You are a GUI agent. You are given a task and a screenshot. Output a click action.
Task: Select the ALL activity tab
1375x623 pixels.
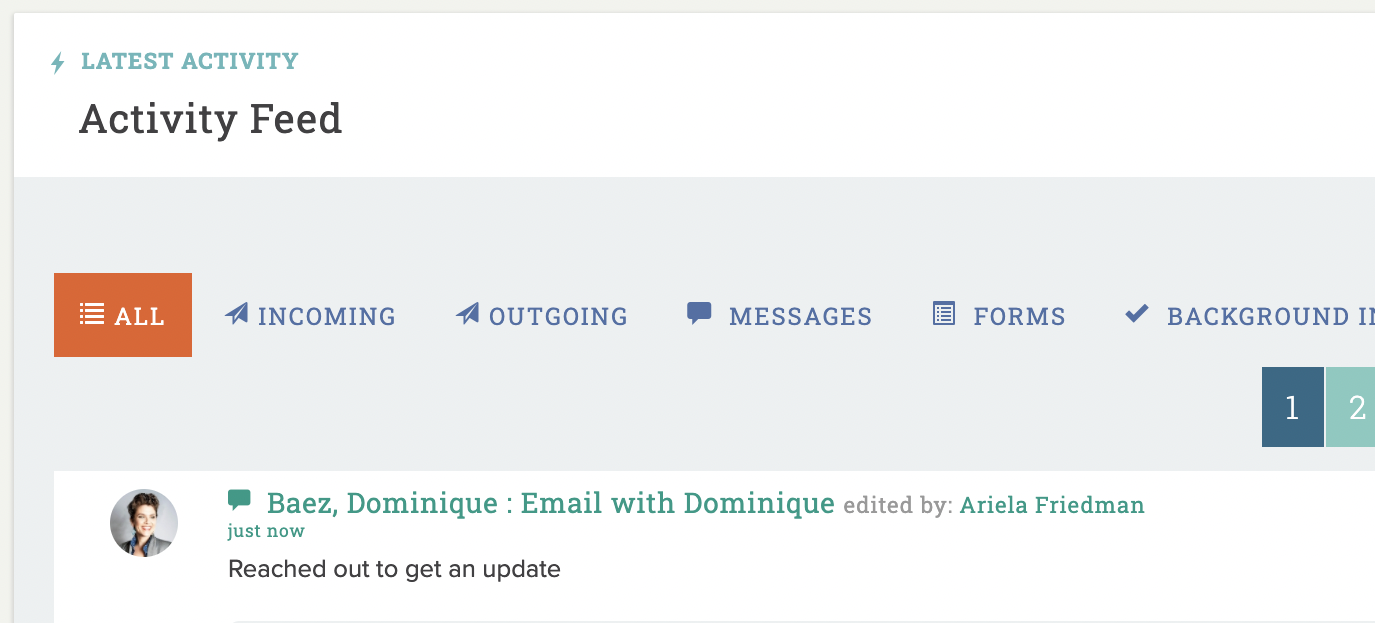point(123,315)
